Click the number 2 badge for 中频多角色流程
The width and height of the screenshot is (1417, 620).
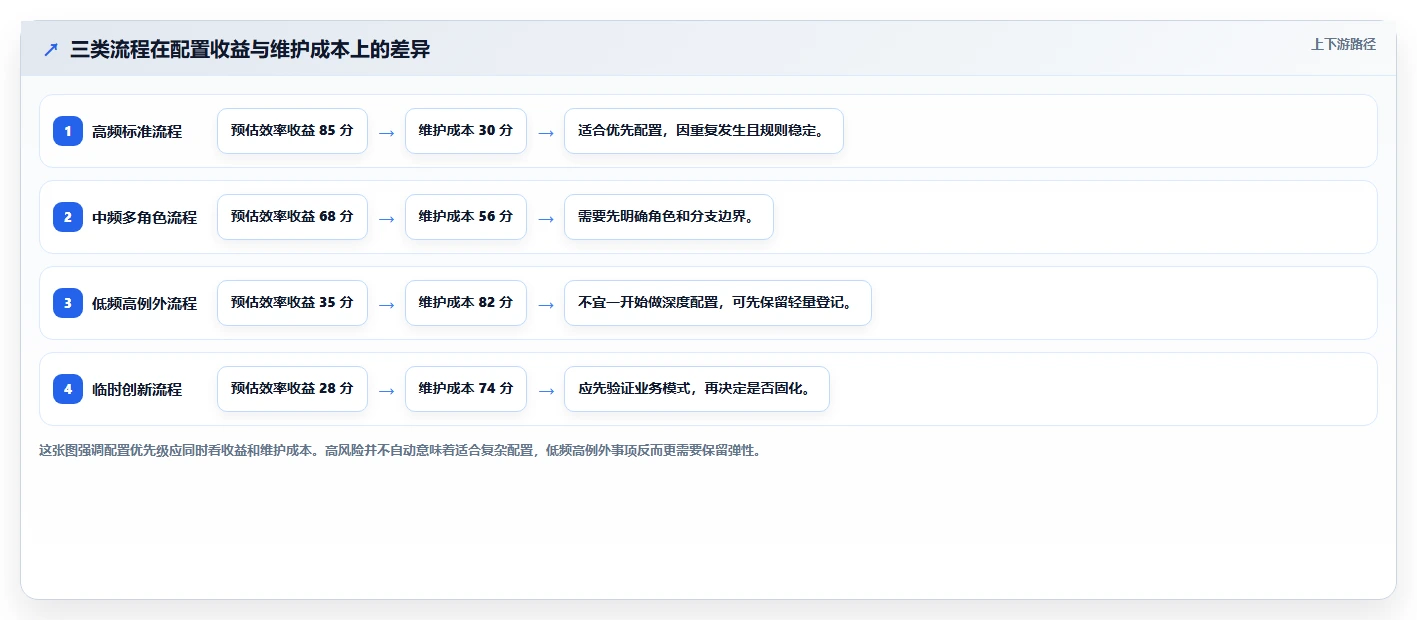pos(68,217)
